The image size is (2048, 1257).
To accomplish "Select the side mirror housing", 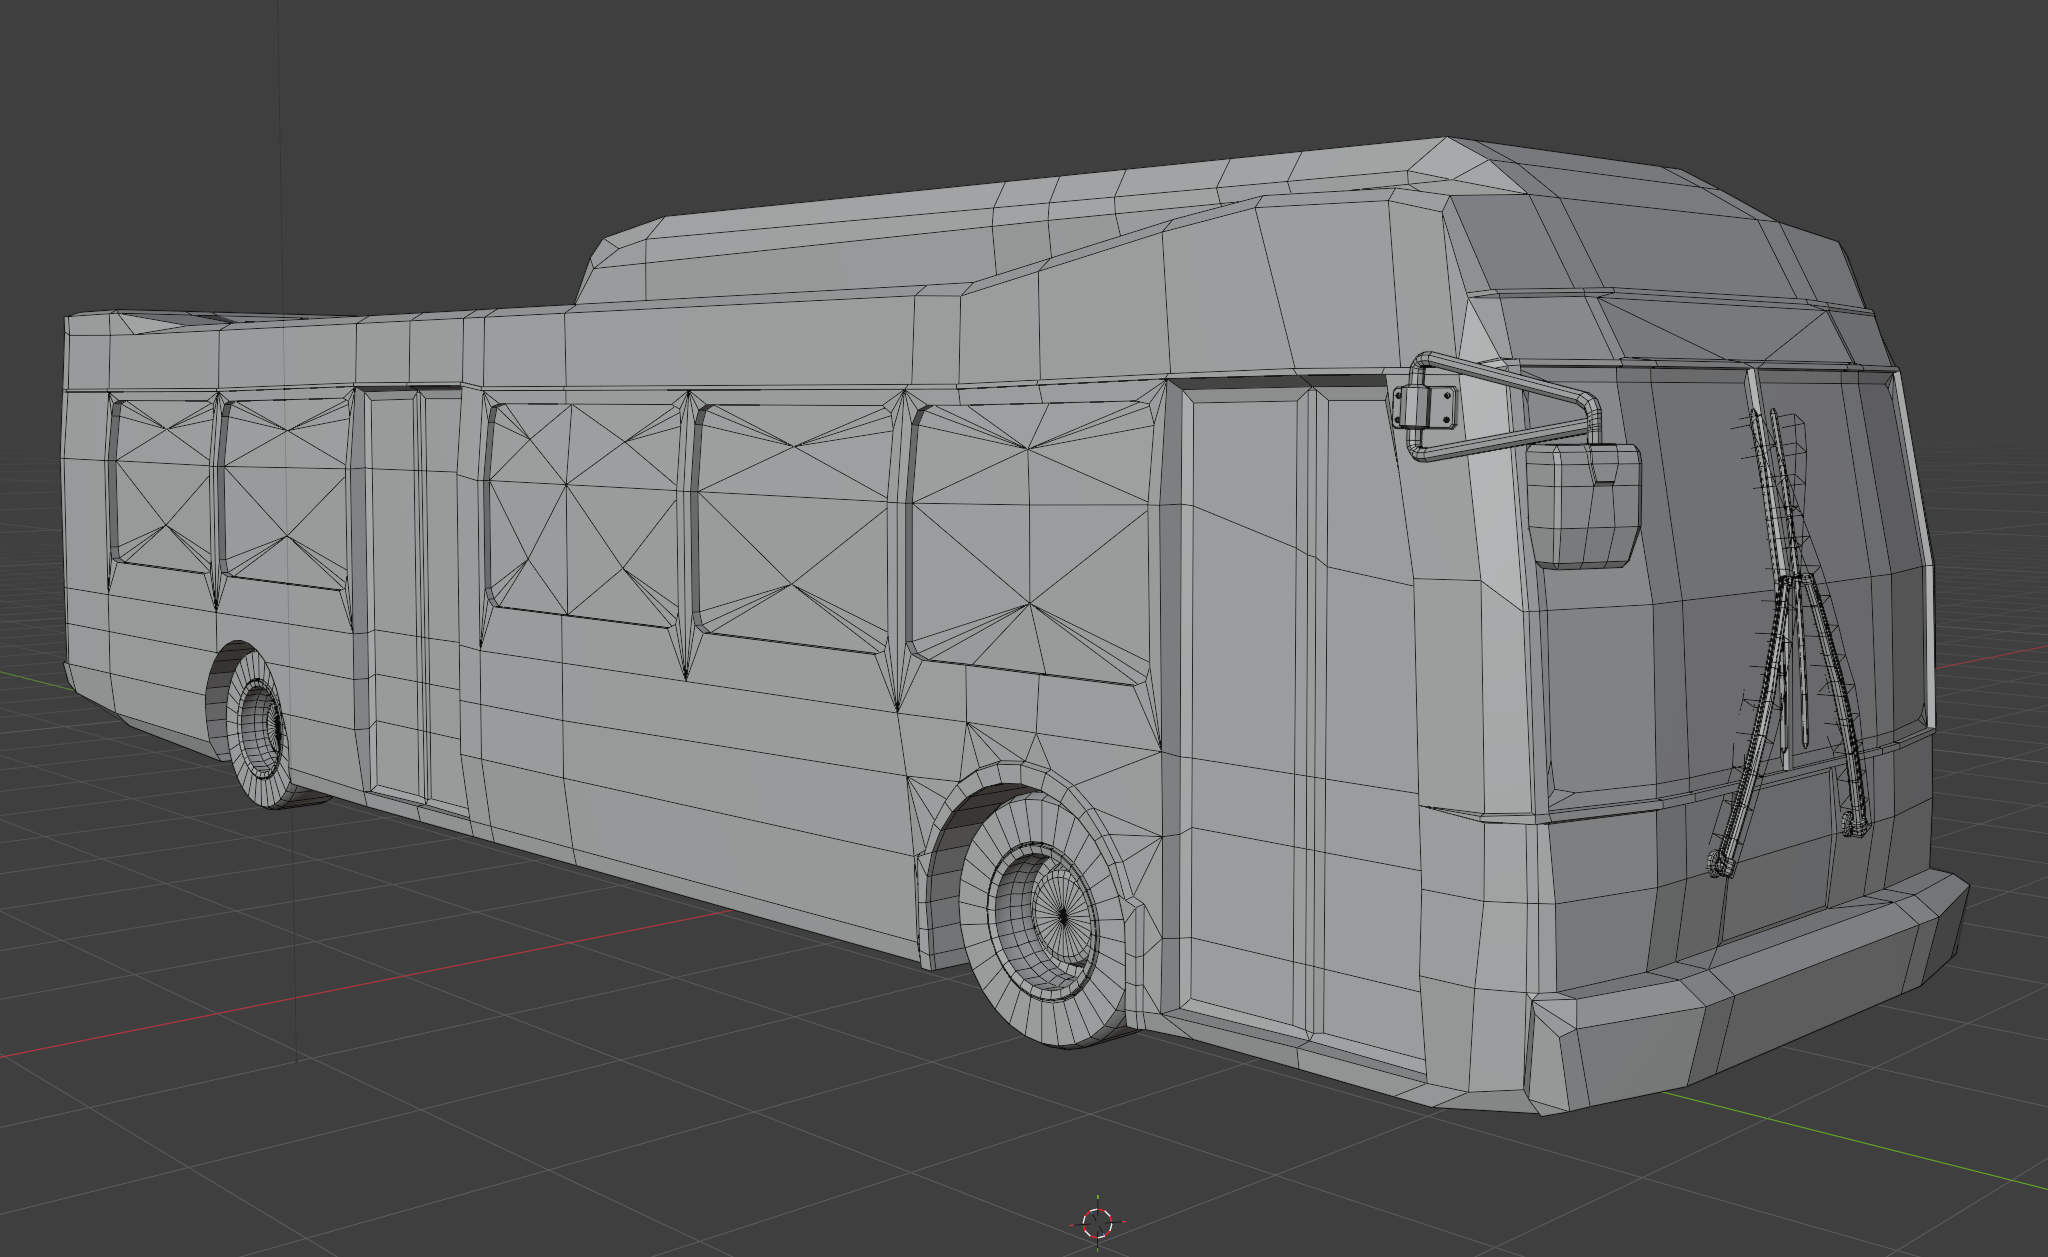I will pos(1584,505).
